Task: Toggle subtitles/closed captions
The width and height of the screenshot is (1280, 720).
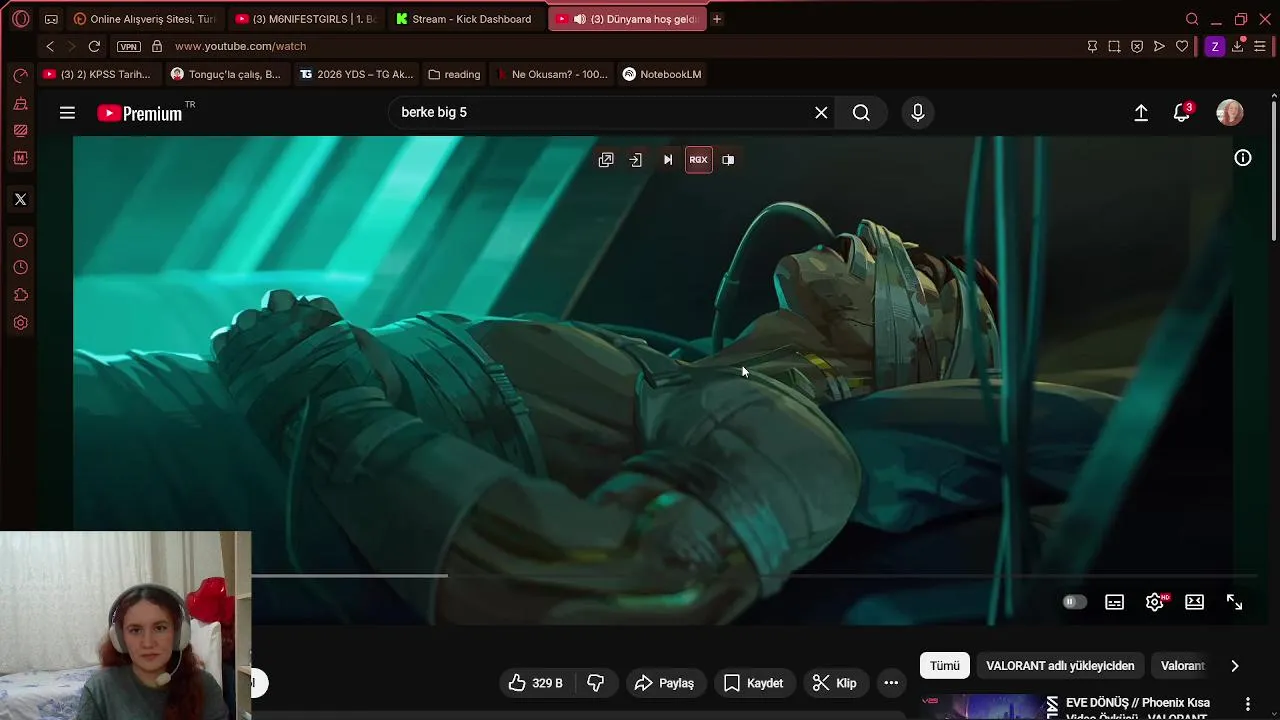Action: [x=1114, y=602]
